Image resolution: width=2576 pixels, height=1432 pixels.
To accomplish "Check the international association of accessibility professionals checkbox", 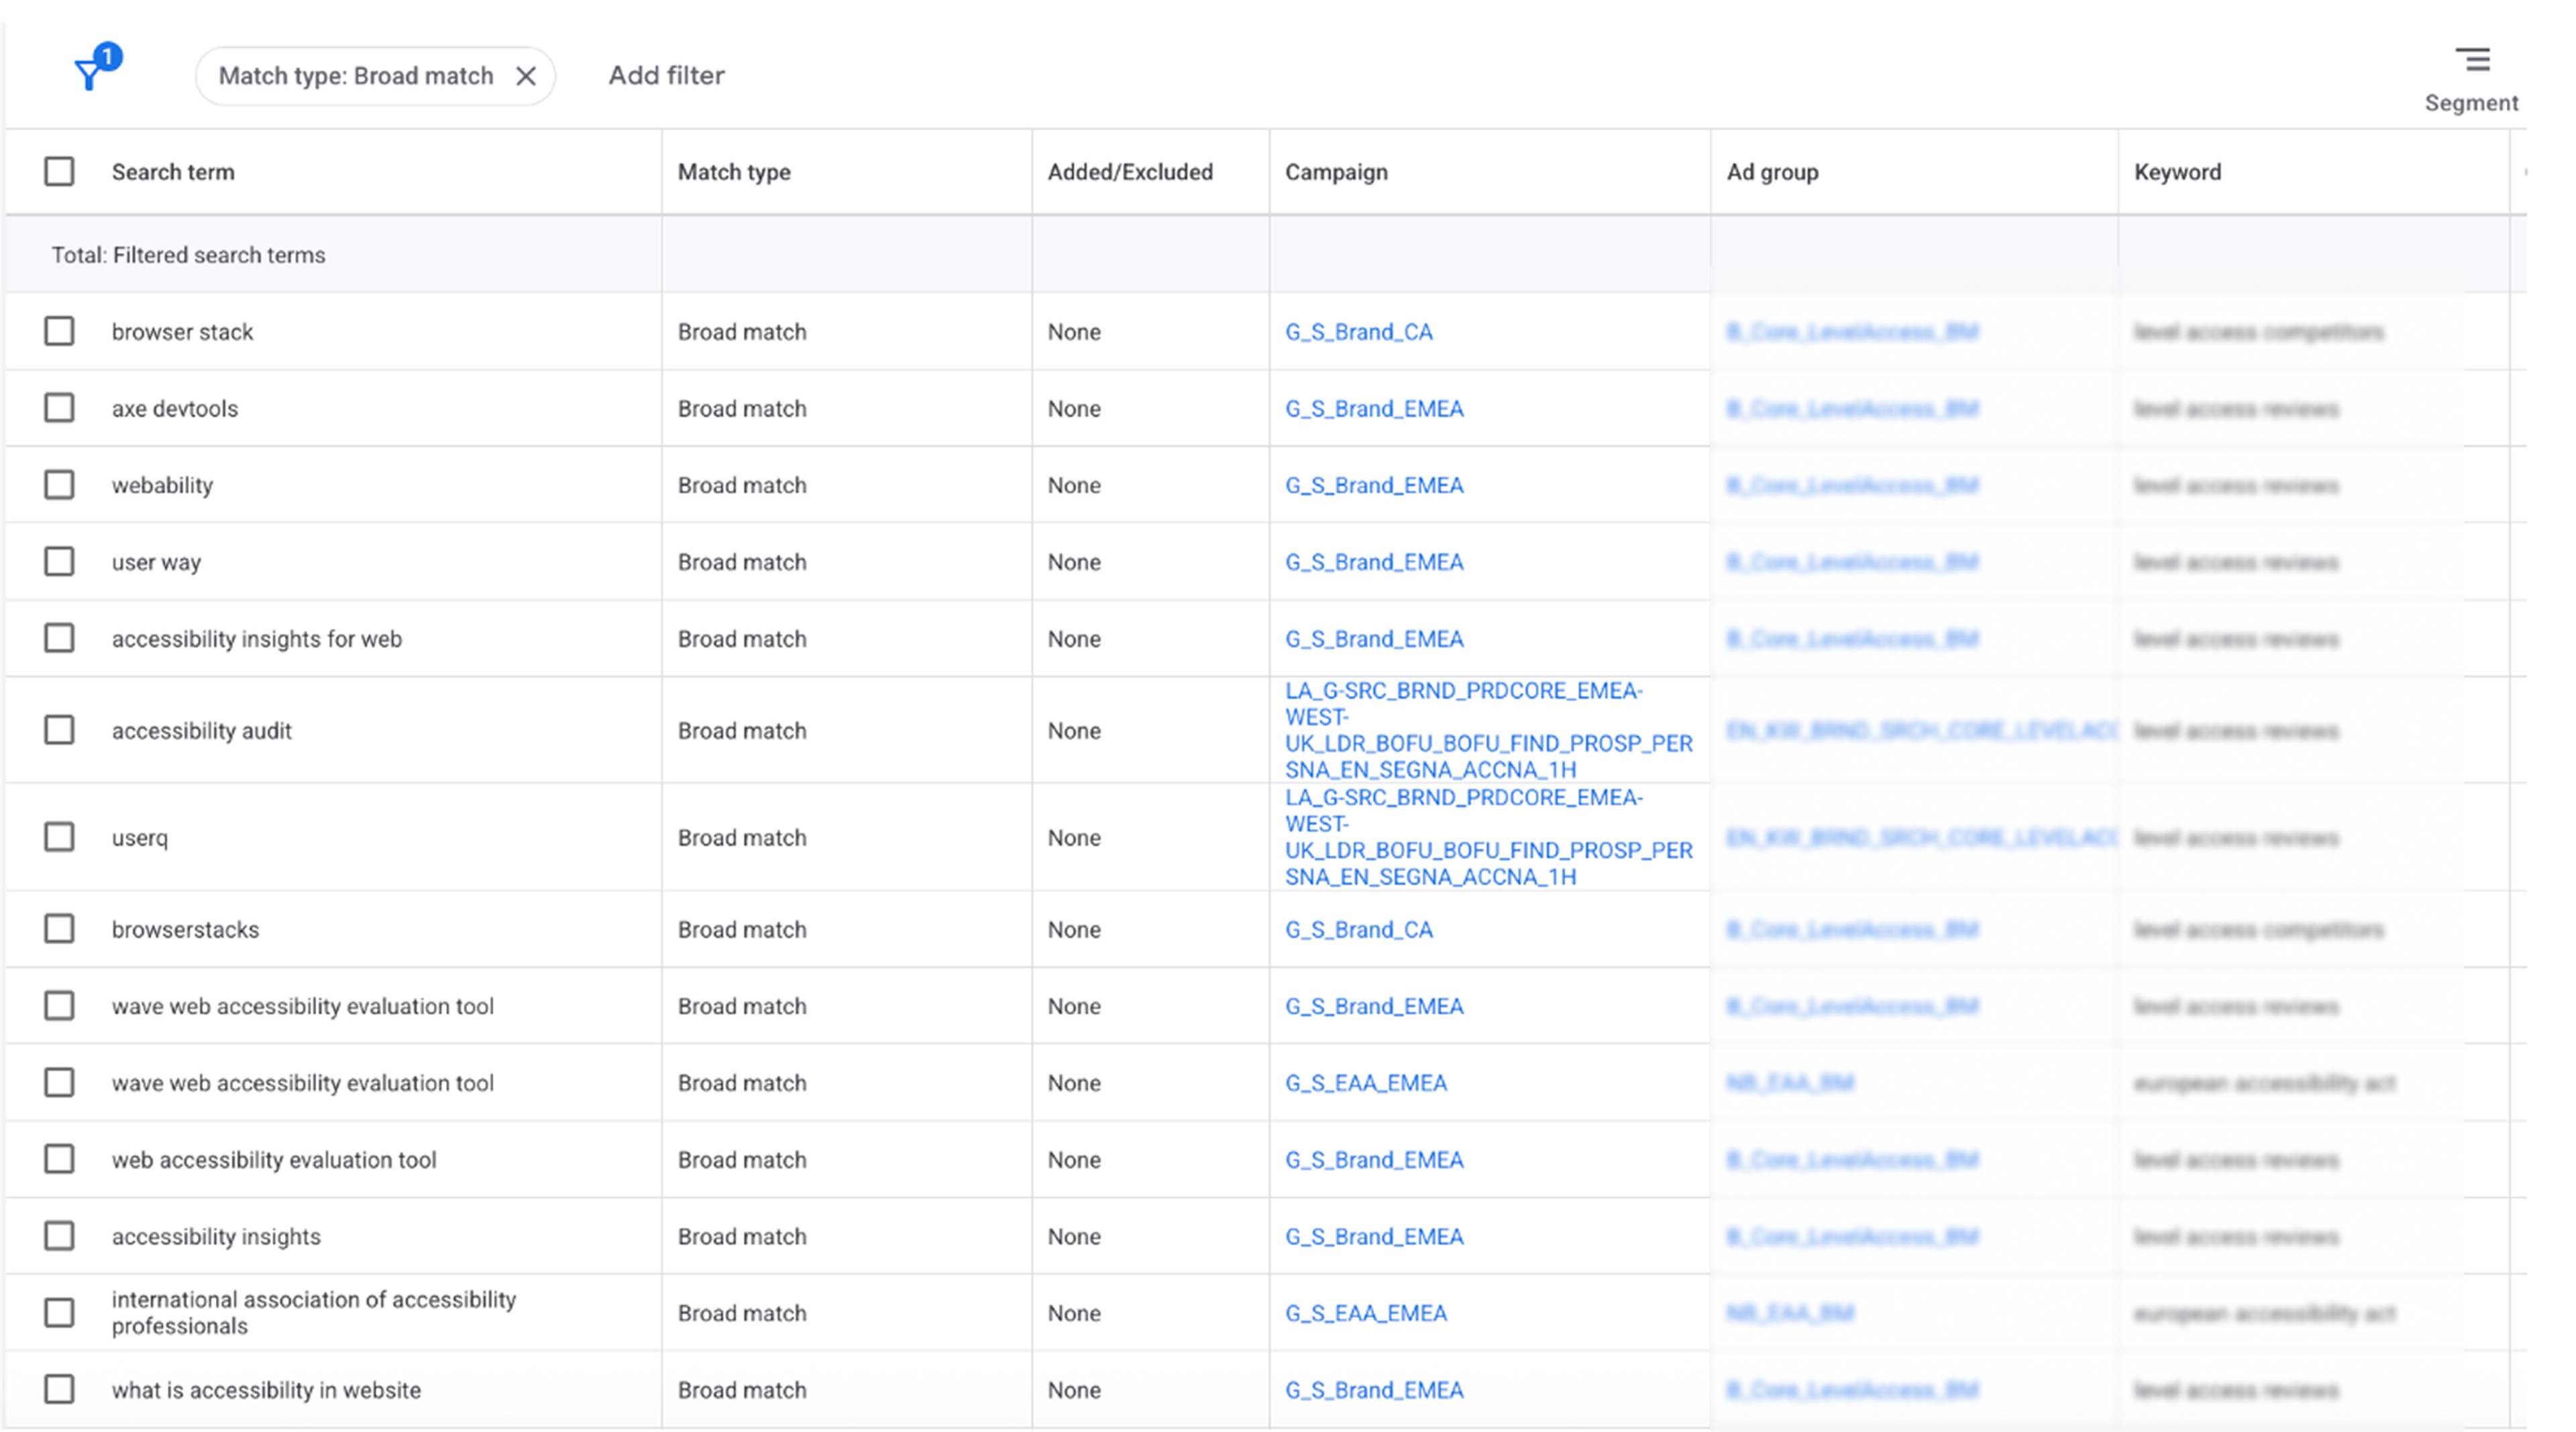I will pyautogui.click(x=59, y=1312).
